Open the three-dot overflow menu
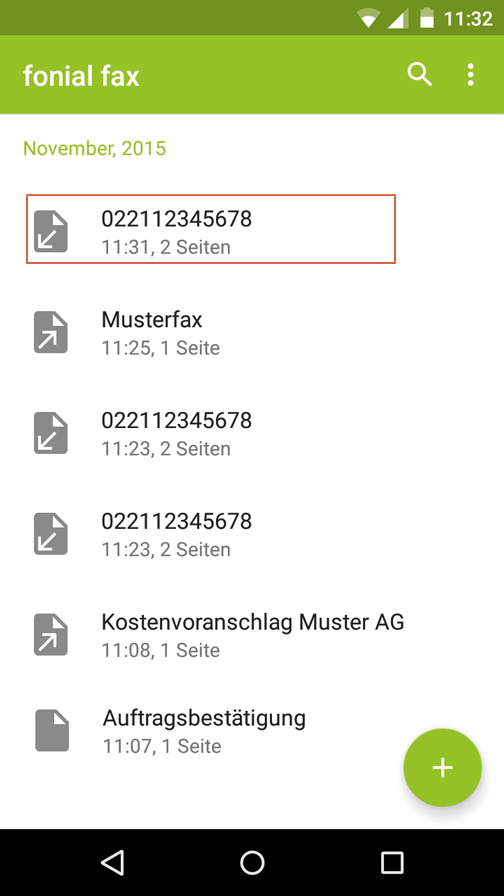This screenshot has width=504, height=896. (x=470, y=75)
